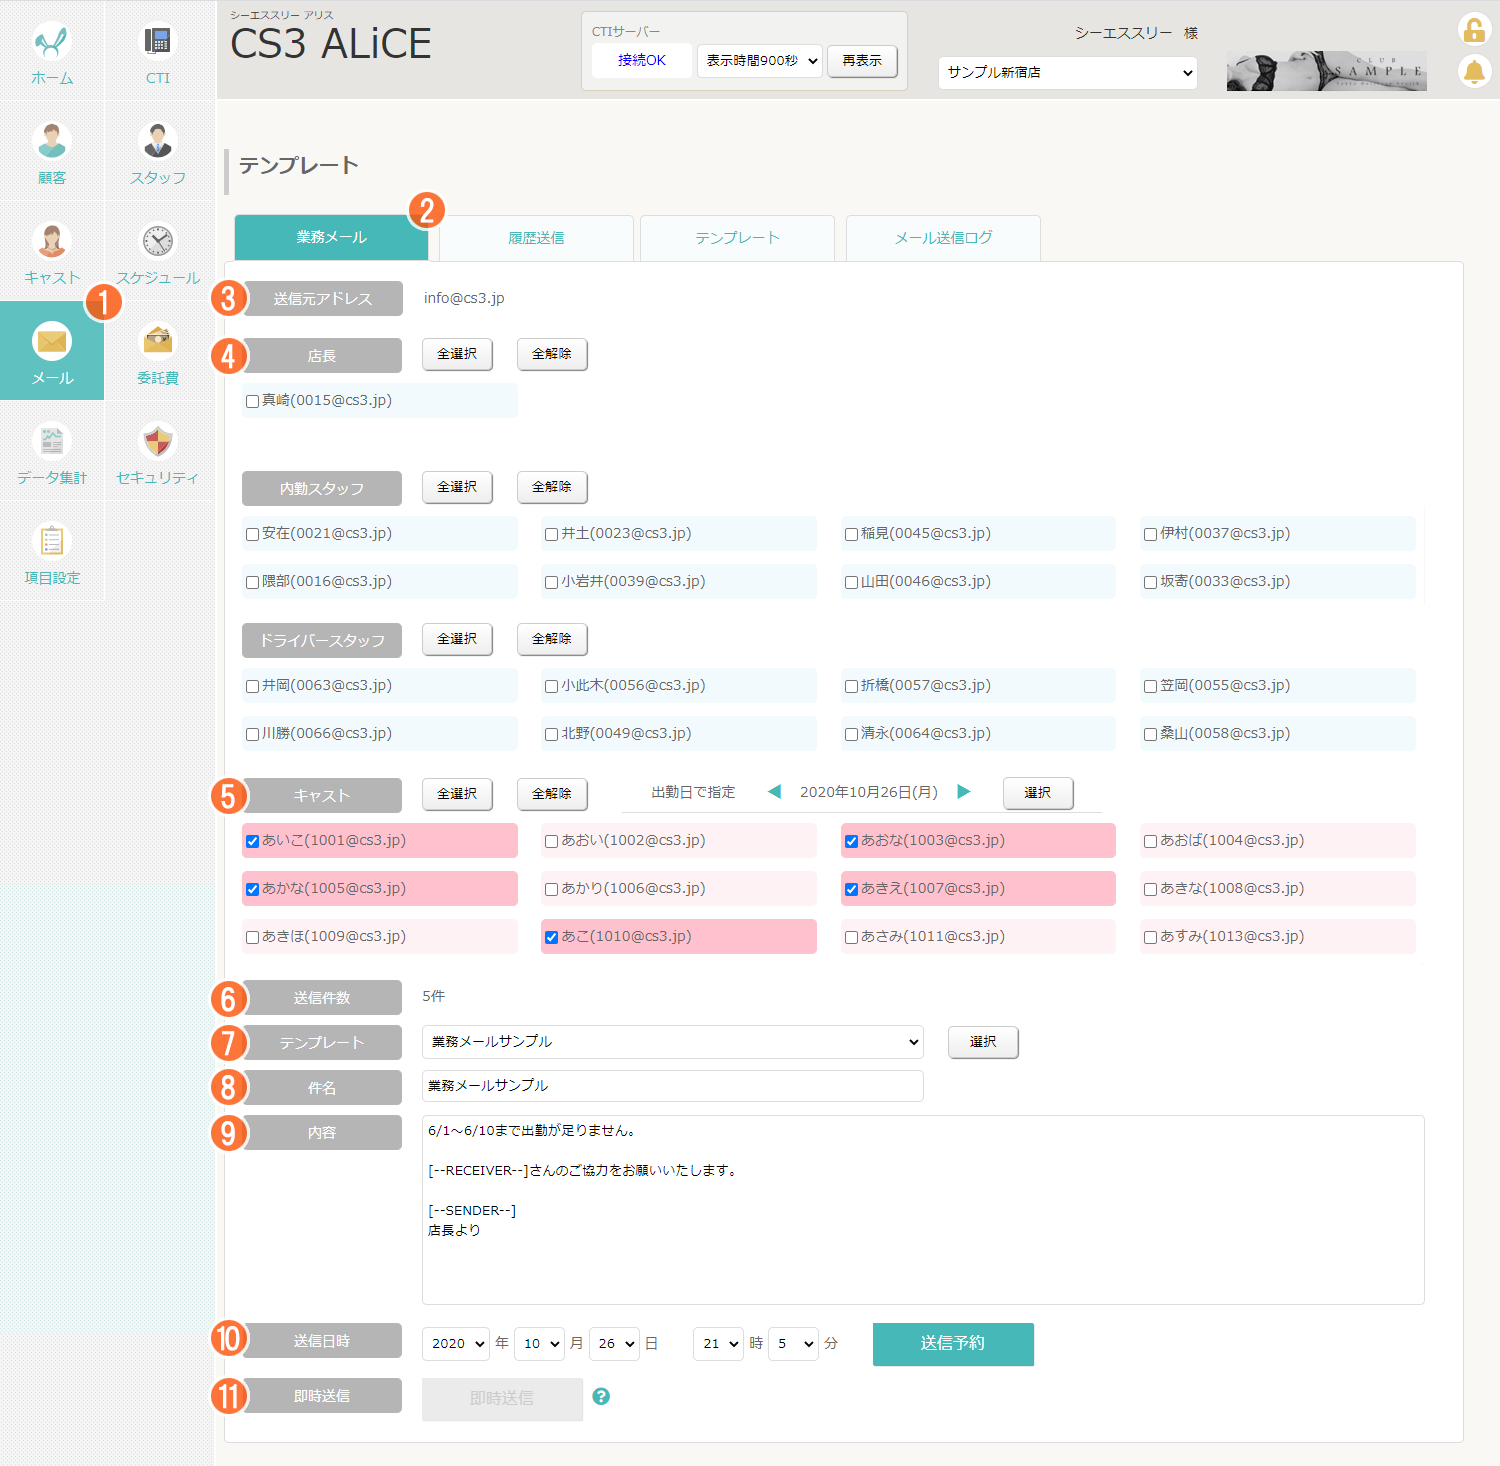Image resolution: width=1500 pixels, height=1466 pixels.
Task: Open the スケジュール clock icon
Action: pos(158,241)
